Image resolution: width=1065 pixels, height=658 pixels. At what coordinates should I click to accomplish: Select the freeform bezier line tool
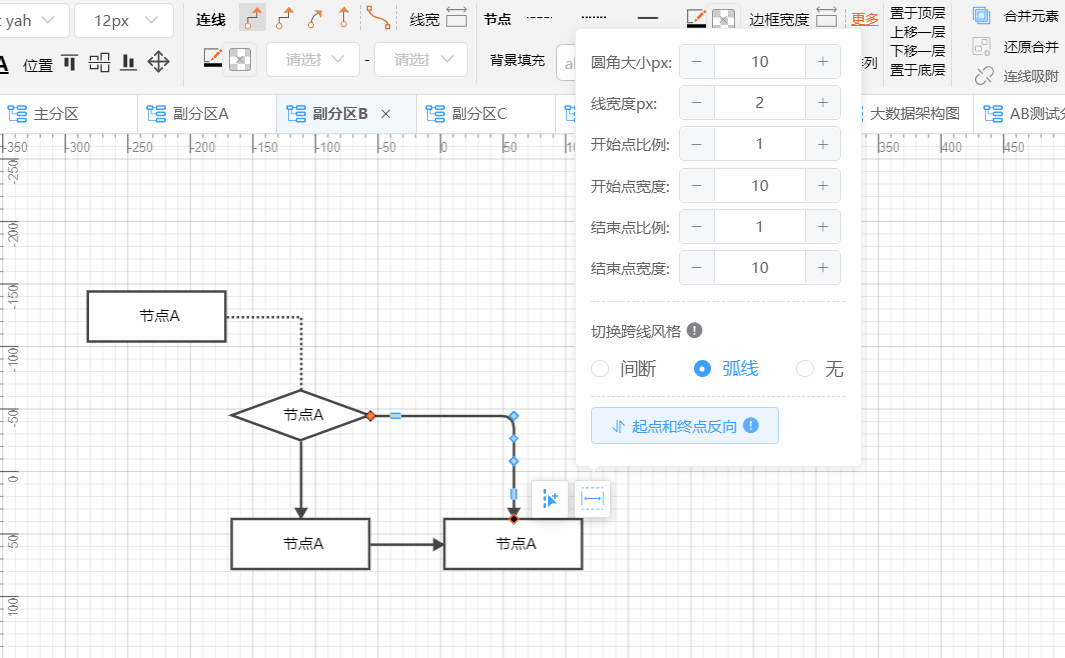coord(378,17)
